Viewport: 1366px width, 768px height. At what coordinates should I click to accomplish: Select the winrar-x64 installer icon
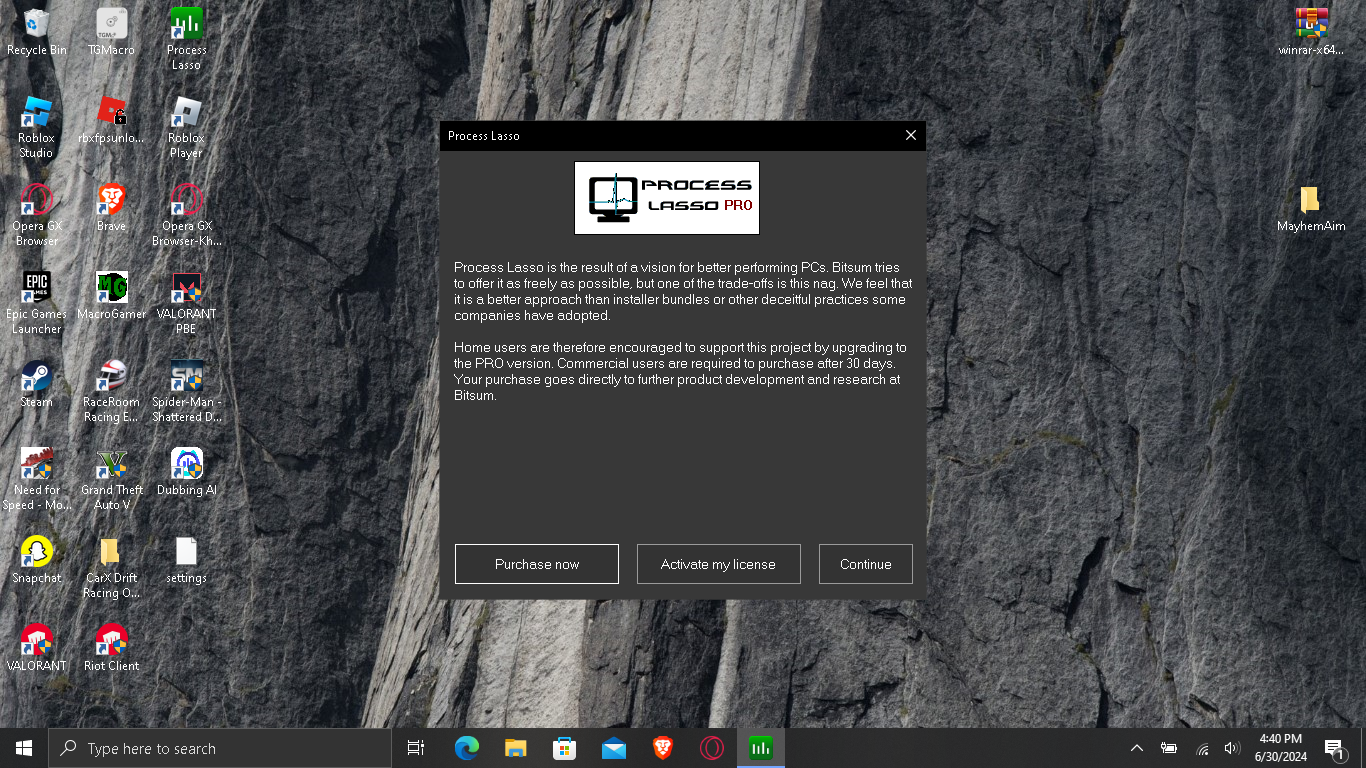[1311, 32]
